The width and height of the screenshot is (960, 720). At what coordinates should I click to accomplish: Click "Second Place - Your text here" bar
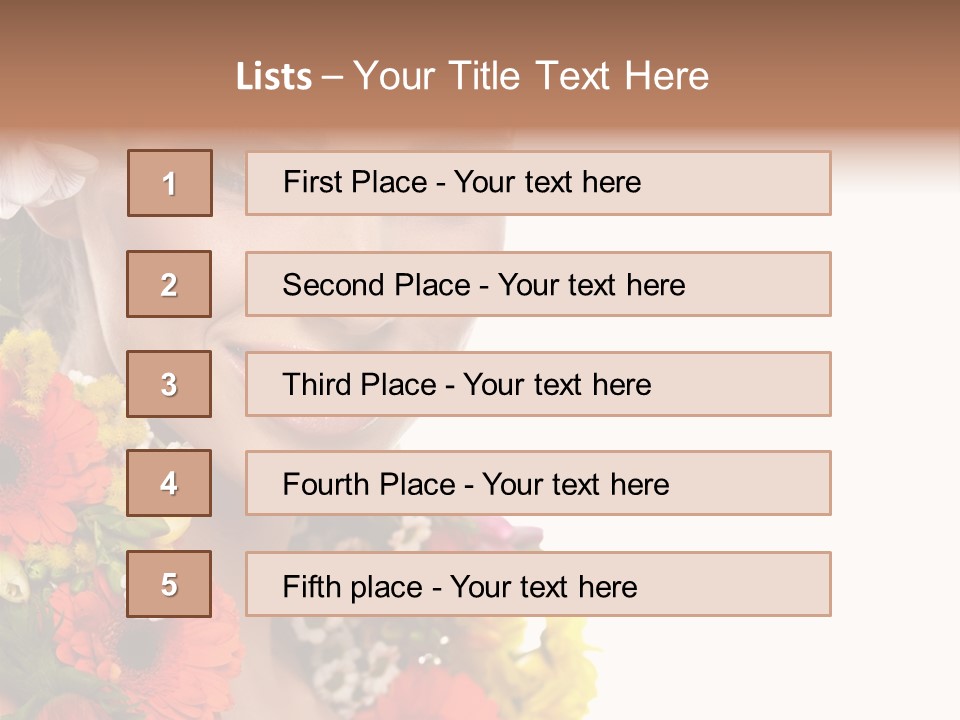coord(538,284)
